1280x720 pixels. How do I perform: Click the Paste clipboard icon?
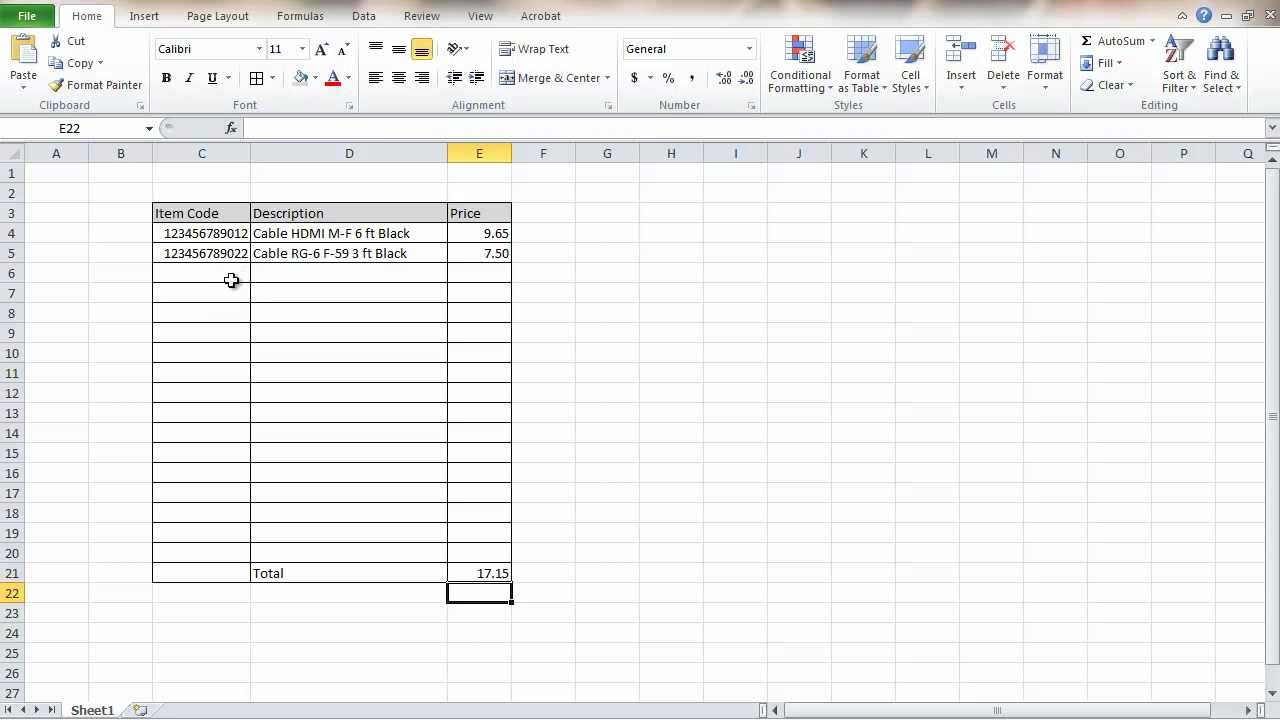tap(23, 50)
